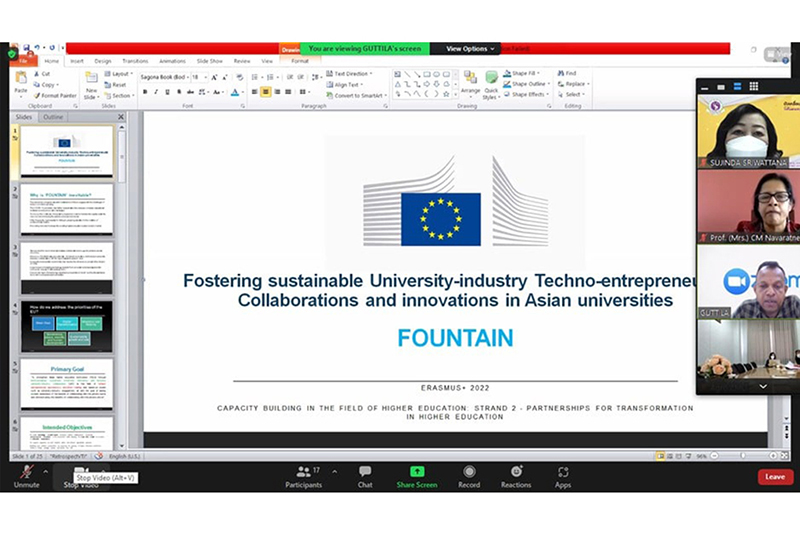Image resolution: width=800 pixels, height=534 pixels.
Task: Click Reset slide button
Action: click(x=115, y=85)
